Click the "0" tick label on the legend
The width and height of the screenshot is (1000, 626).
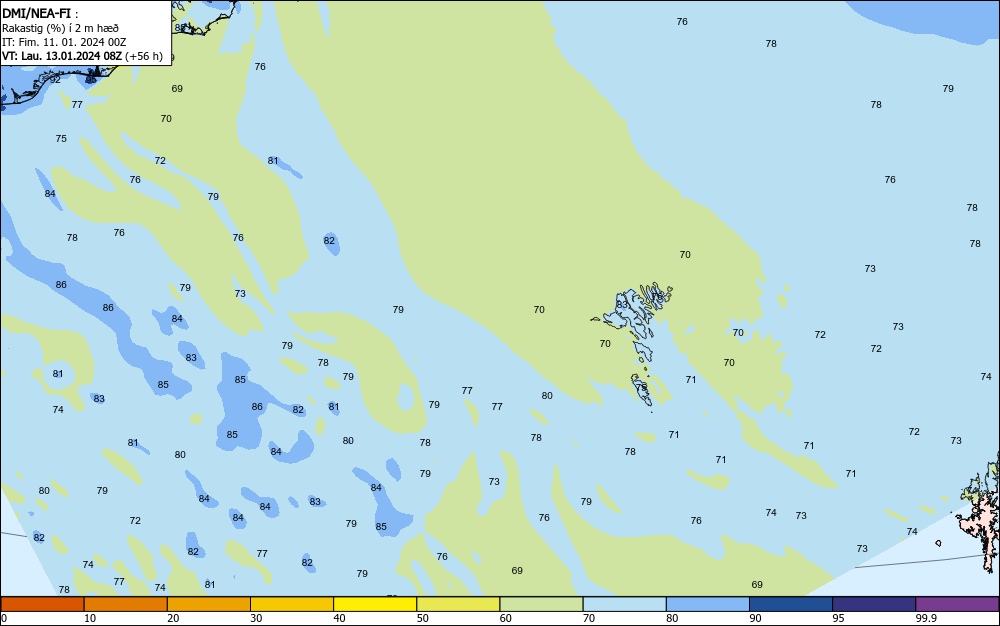click(x=4, y=618)
